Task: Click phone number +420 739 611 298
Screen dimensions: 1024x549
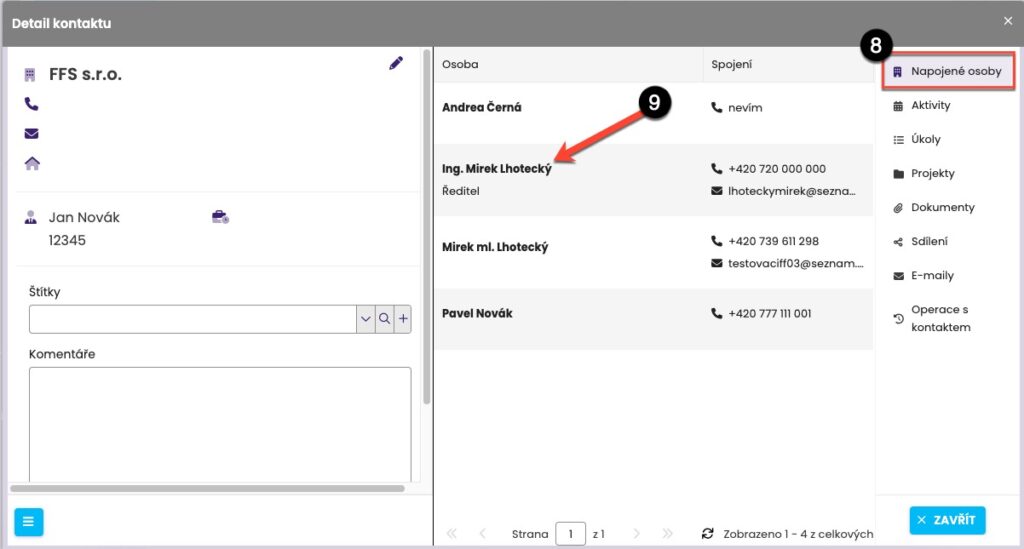Action: click(x=773, y=241)
